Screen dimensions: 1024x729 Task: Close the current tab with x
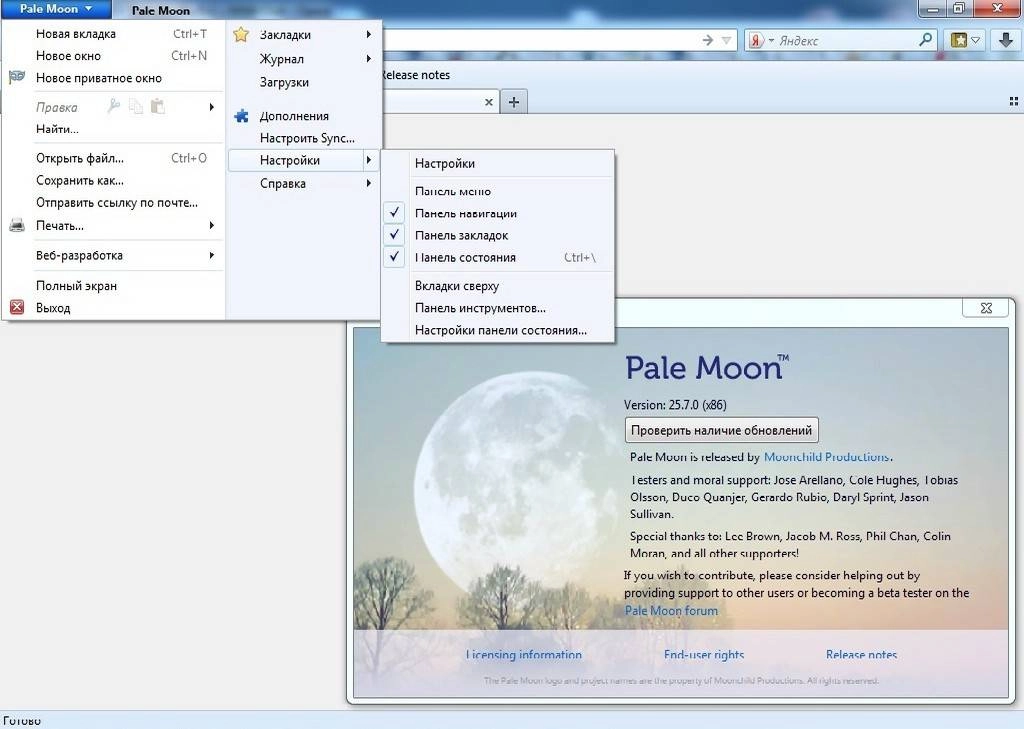pos(488,102)
